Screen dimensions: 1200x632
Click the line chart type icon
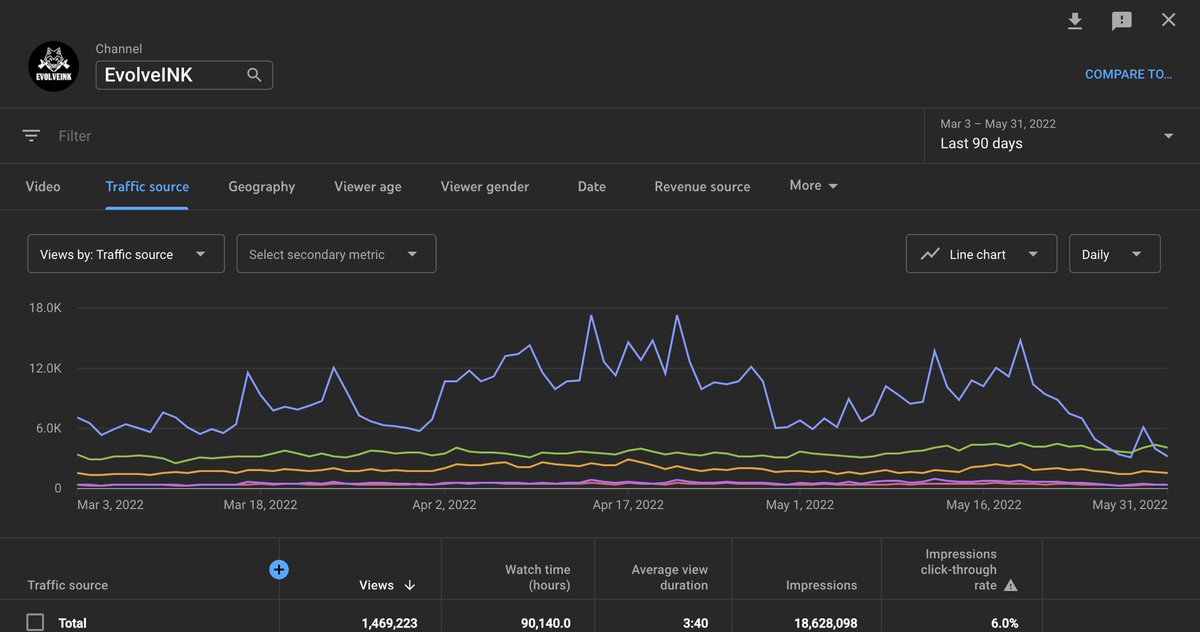[x=930, y=254]
